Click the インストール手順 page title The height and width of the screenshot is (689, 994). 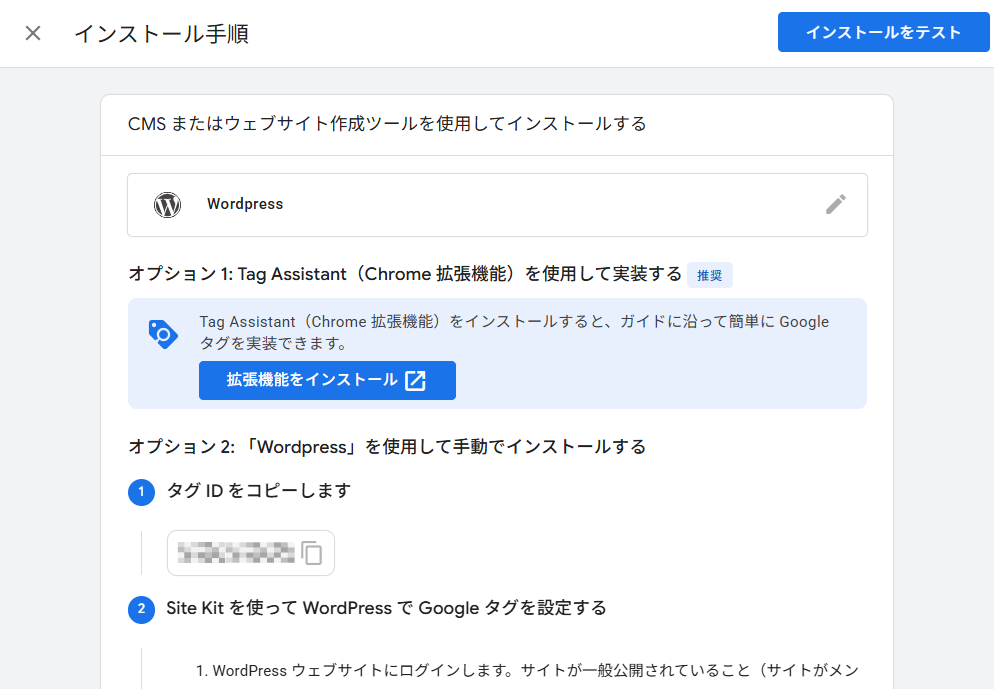coord(161,33)
